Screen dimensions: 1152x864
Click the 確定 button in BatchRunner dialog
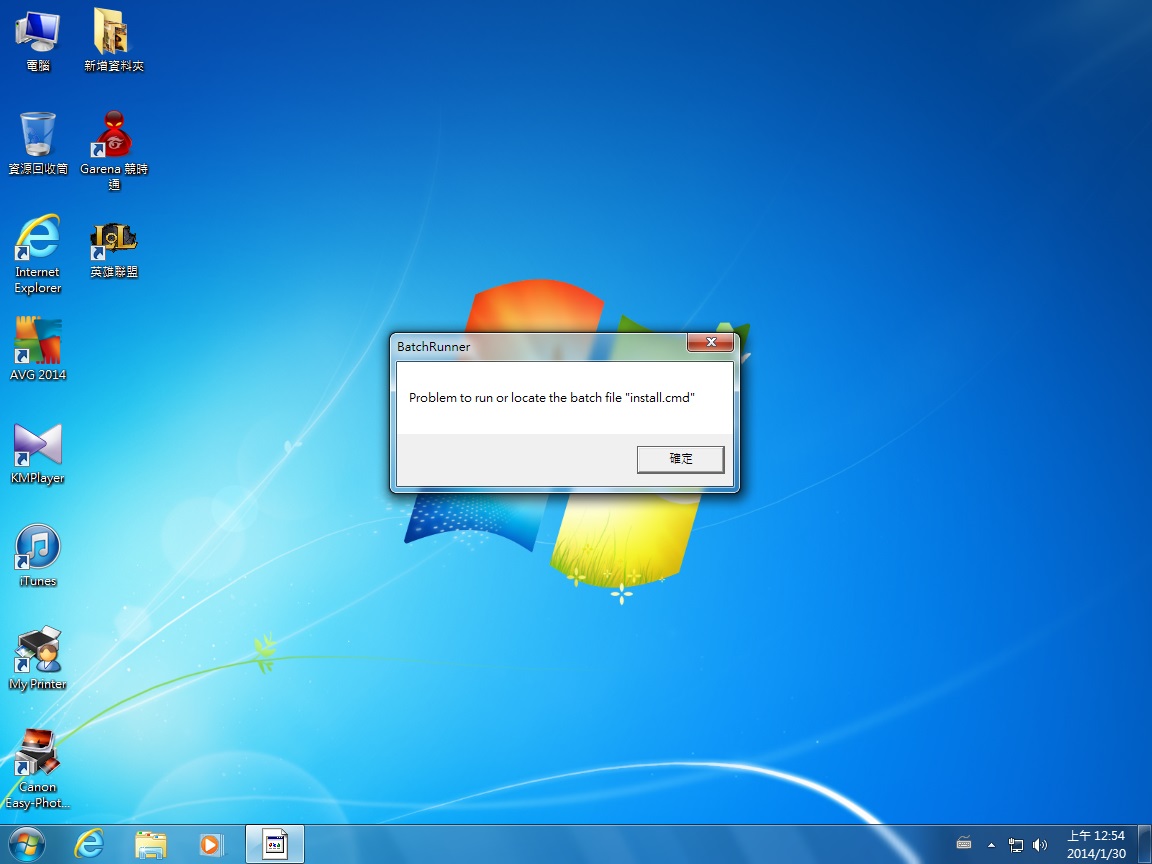point(680,459)
